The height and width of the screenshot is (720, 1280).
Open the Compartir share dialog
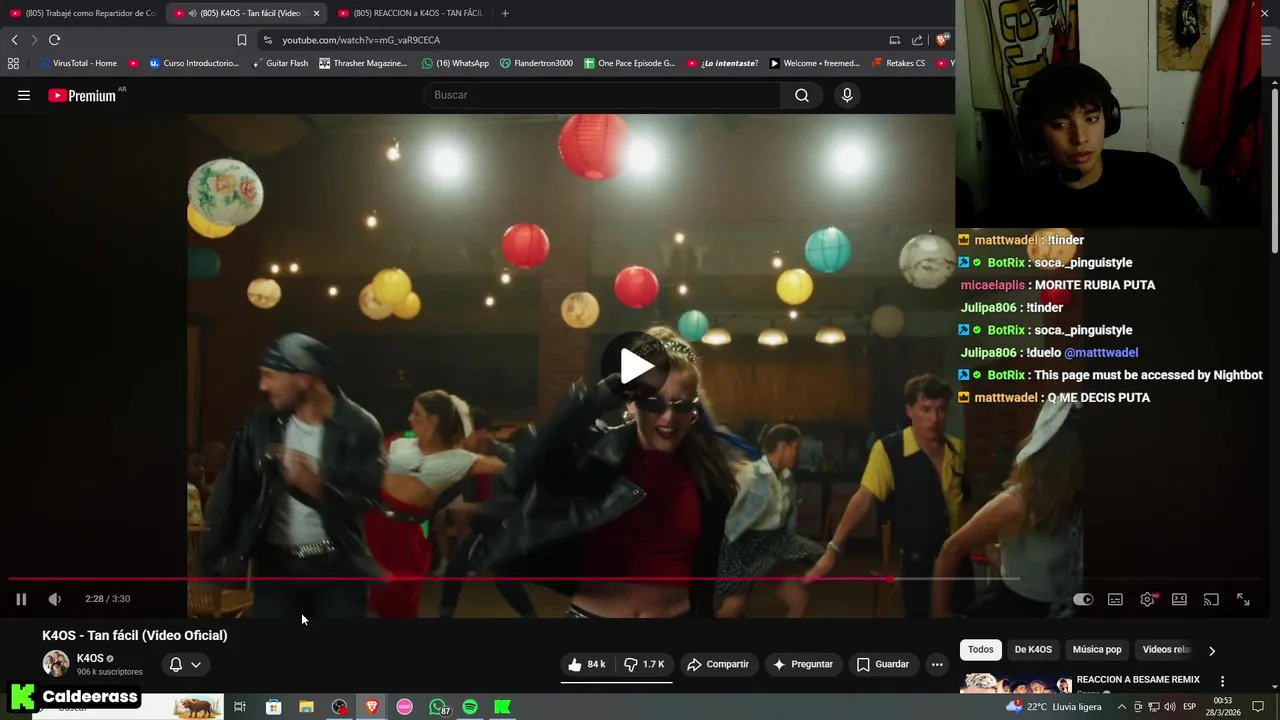coord(718,664)
